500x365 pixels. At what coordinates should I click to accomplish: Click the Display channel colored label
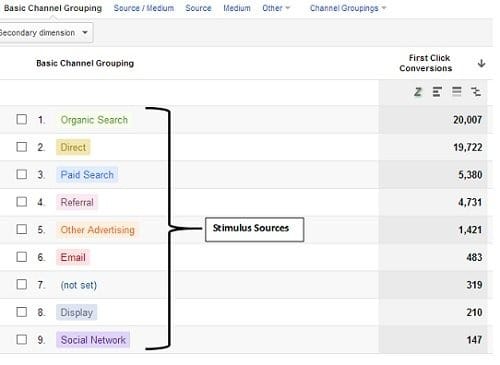click(76, 312)
